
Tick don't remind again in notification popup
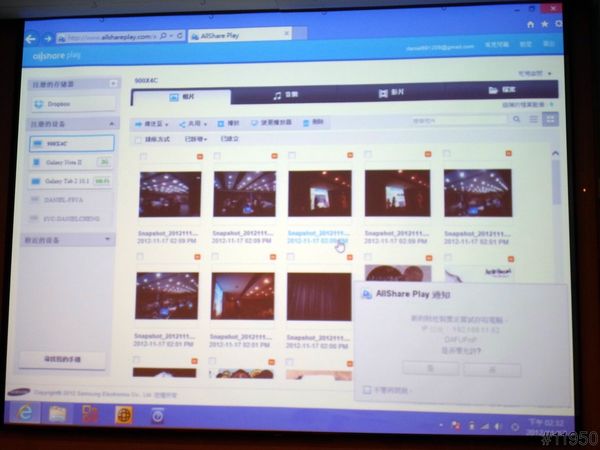pos(367,390)
